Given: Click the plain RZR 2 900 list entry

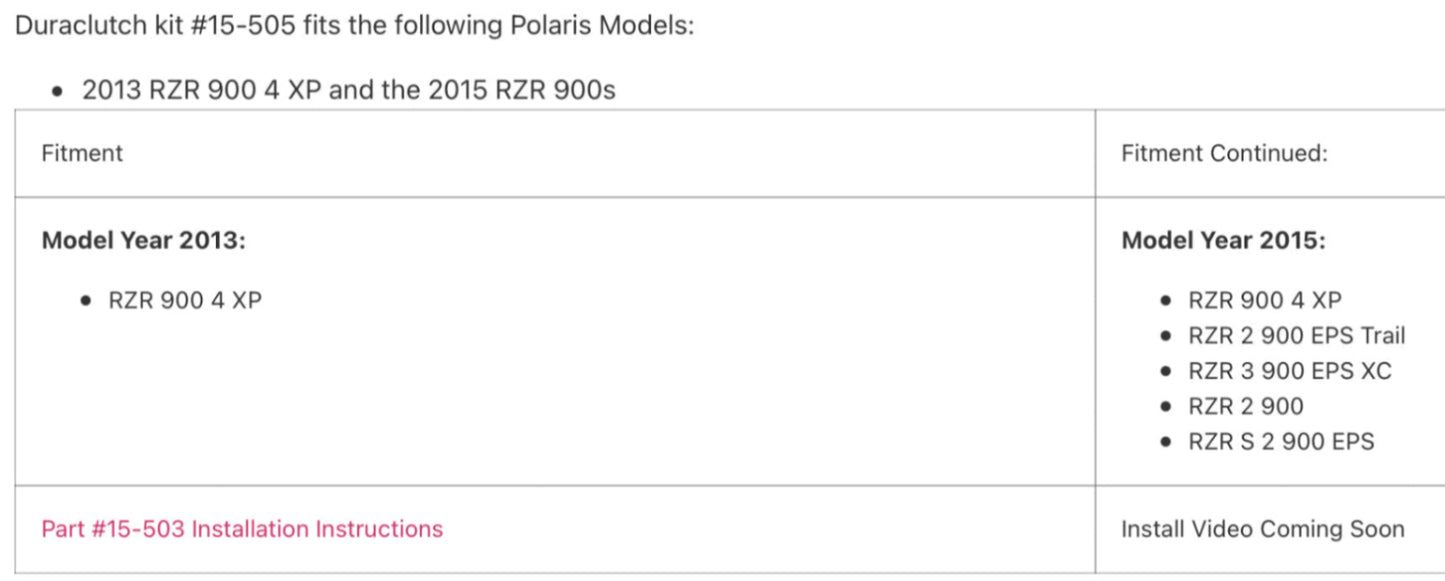Looking at the screenshot, I should [1246, 406].
